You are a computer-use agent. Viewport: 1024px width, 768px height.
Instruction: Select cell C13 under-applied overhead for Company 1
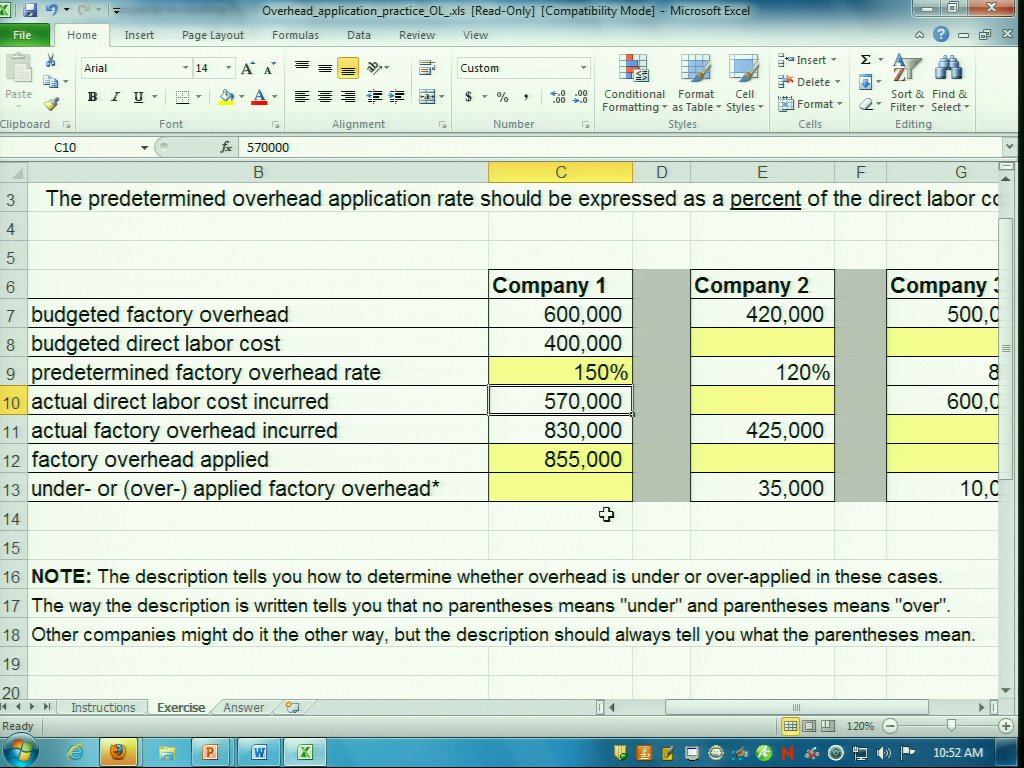click(x=560, y=488)
